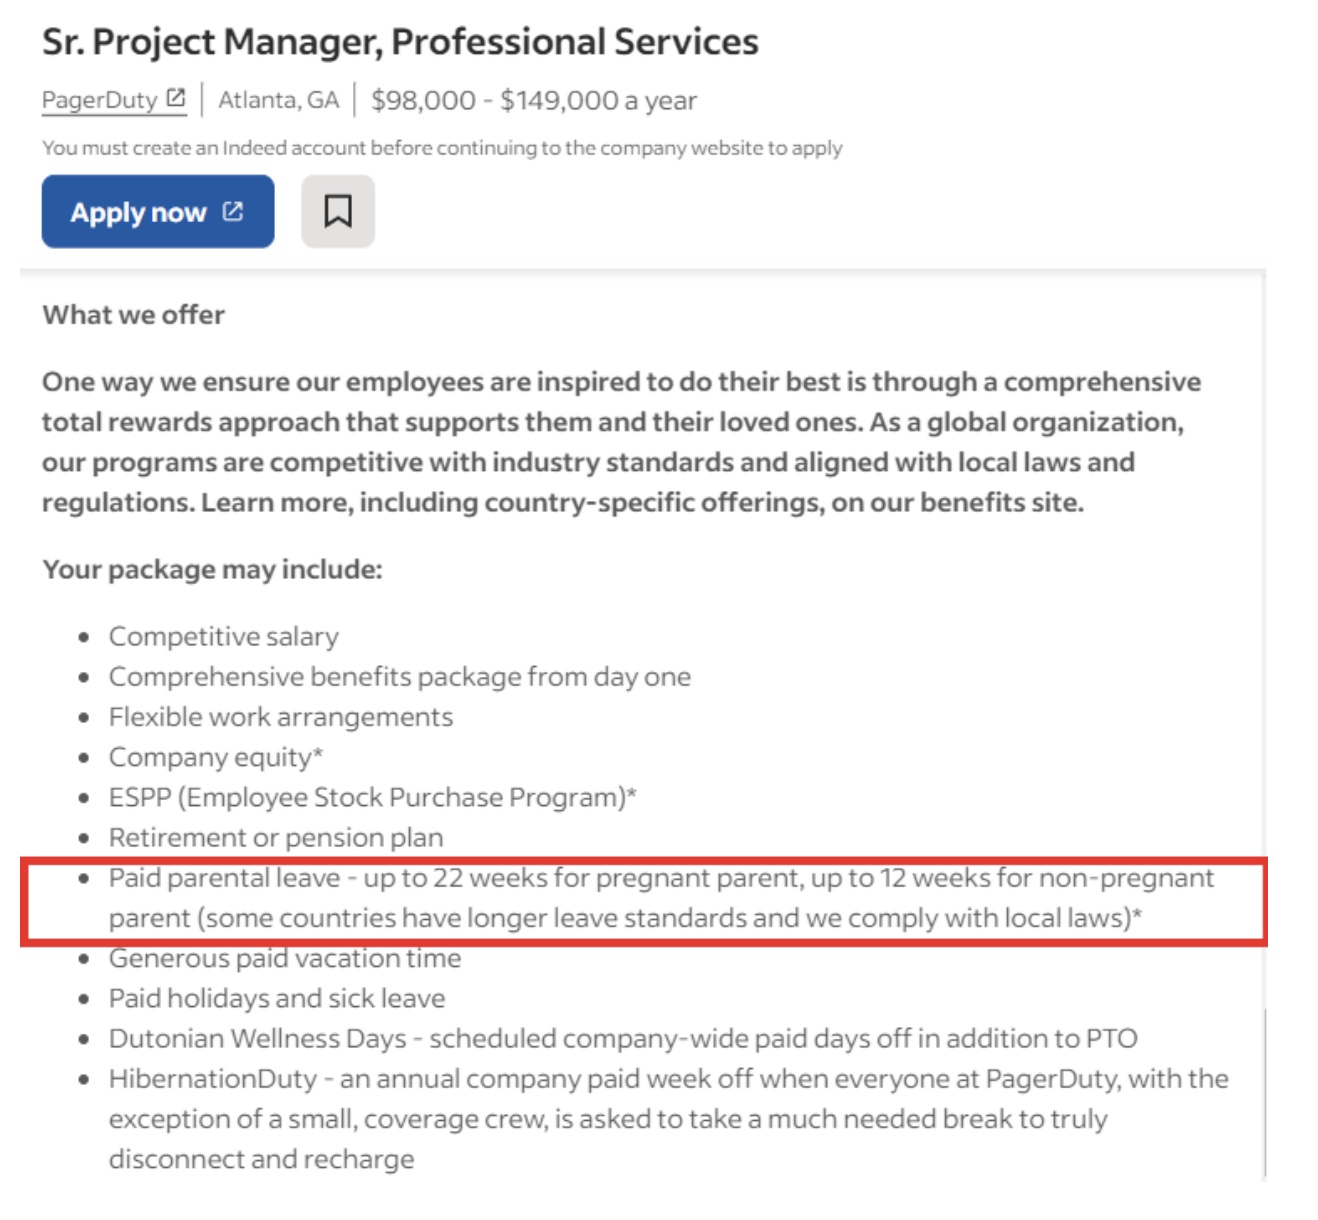Click the Competitive salary bullet item
Viewport: 1318px width, 1220px height.
coord(223,634)
